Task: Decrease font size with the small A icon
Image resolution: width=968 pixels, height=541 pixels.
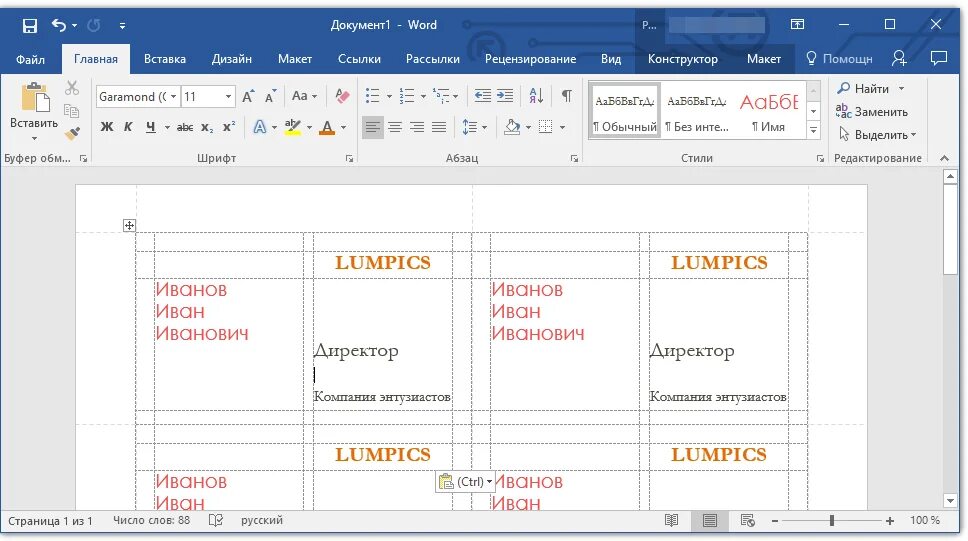Action: pos(270,96)
